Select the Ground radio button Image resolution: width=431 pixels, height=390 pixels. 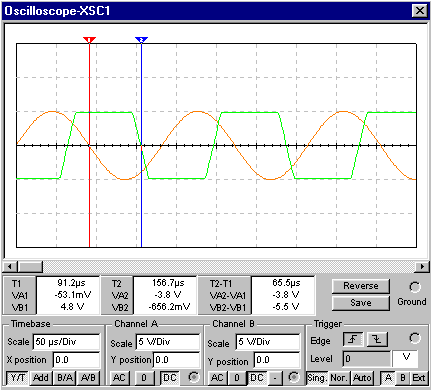(x=415, y=287)
